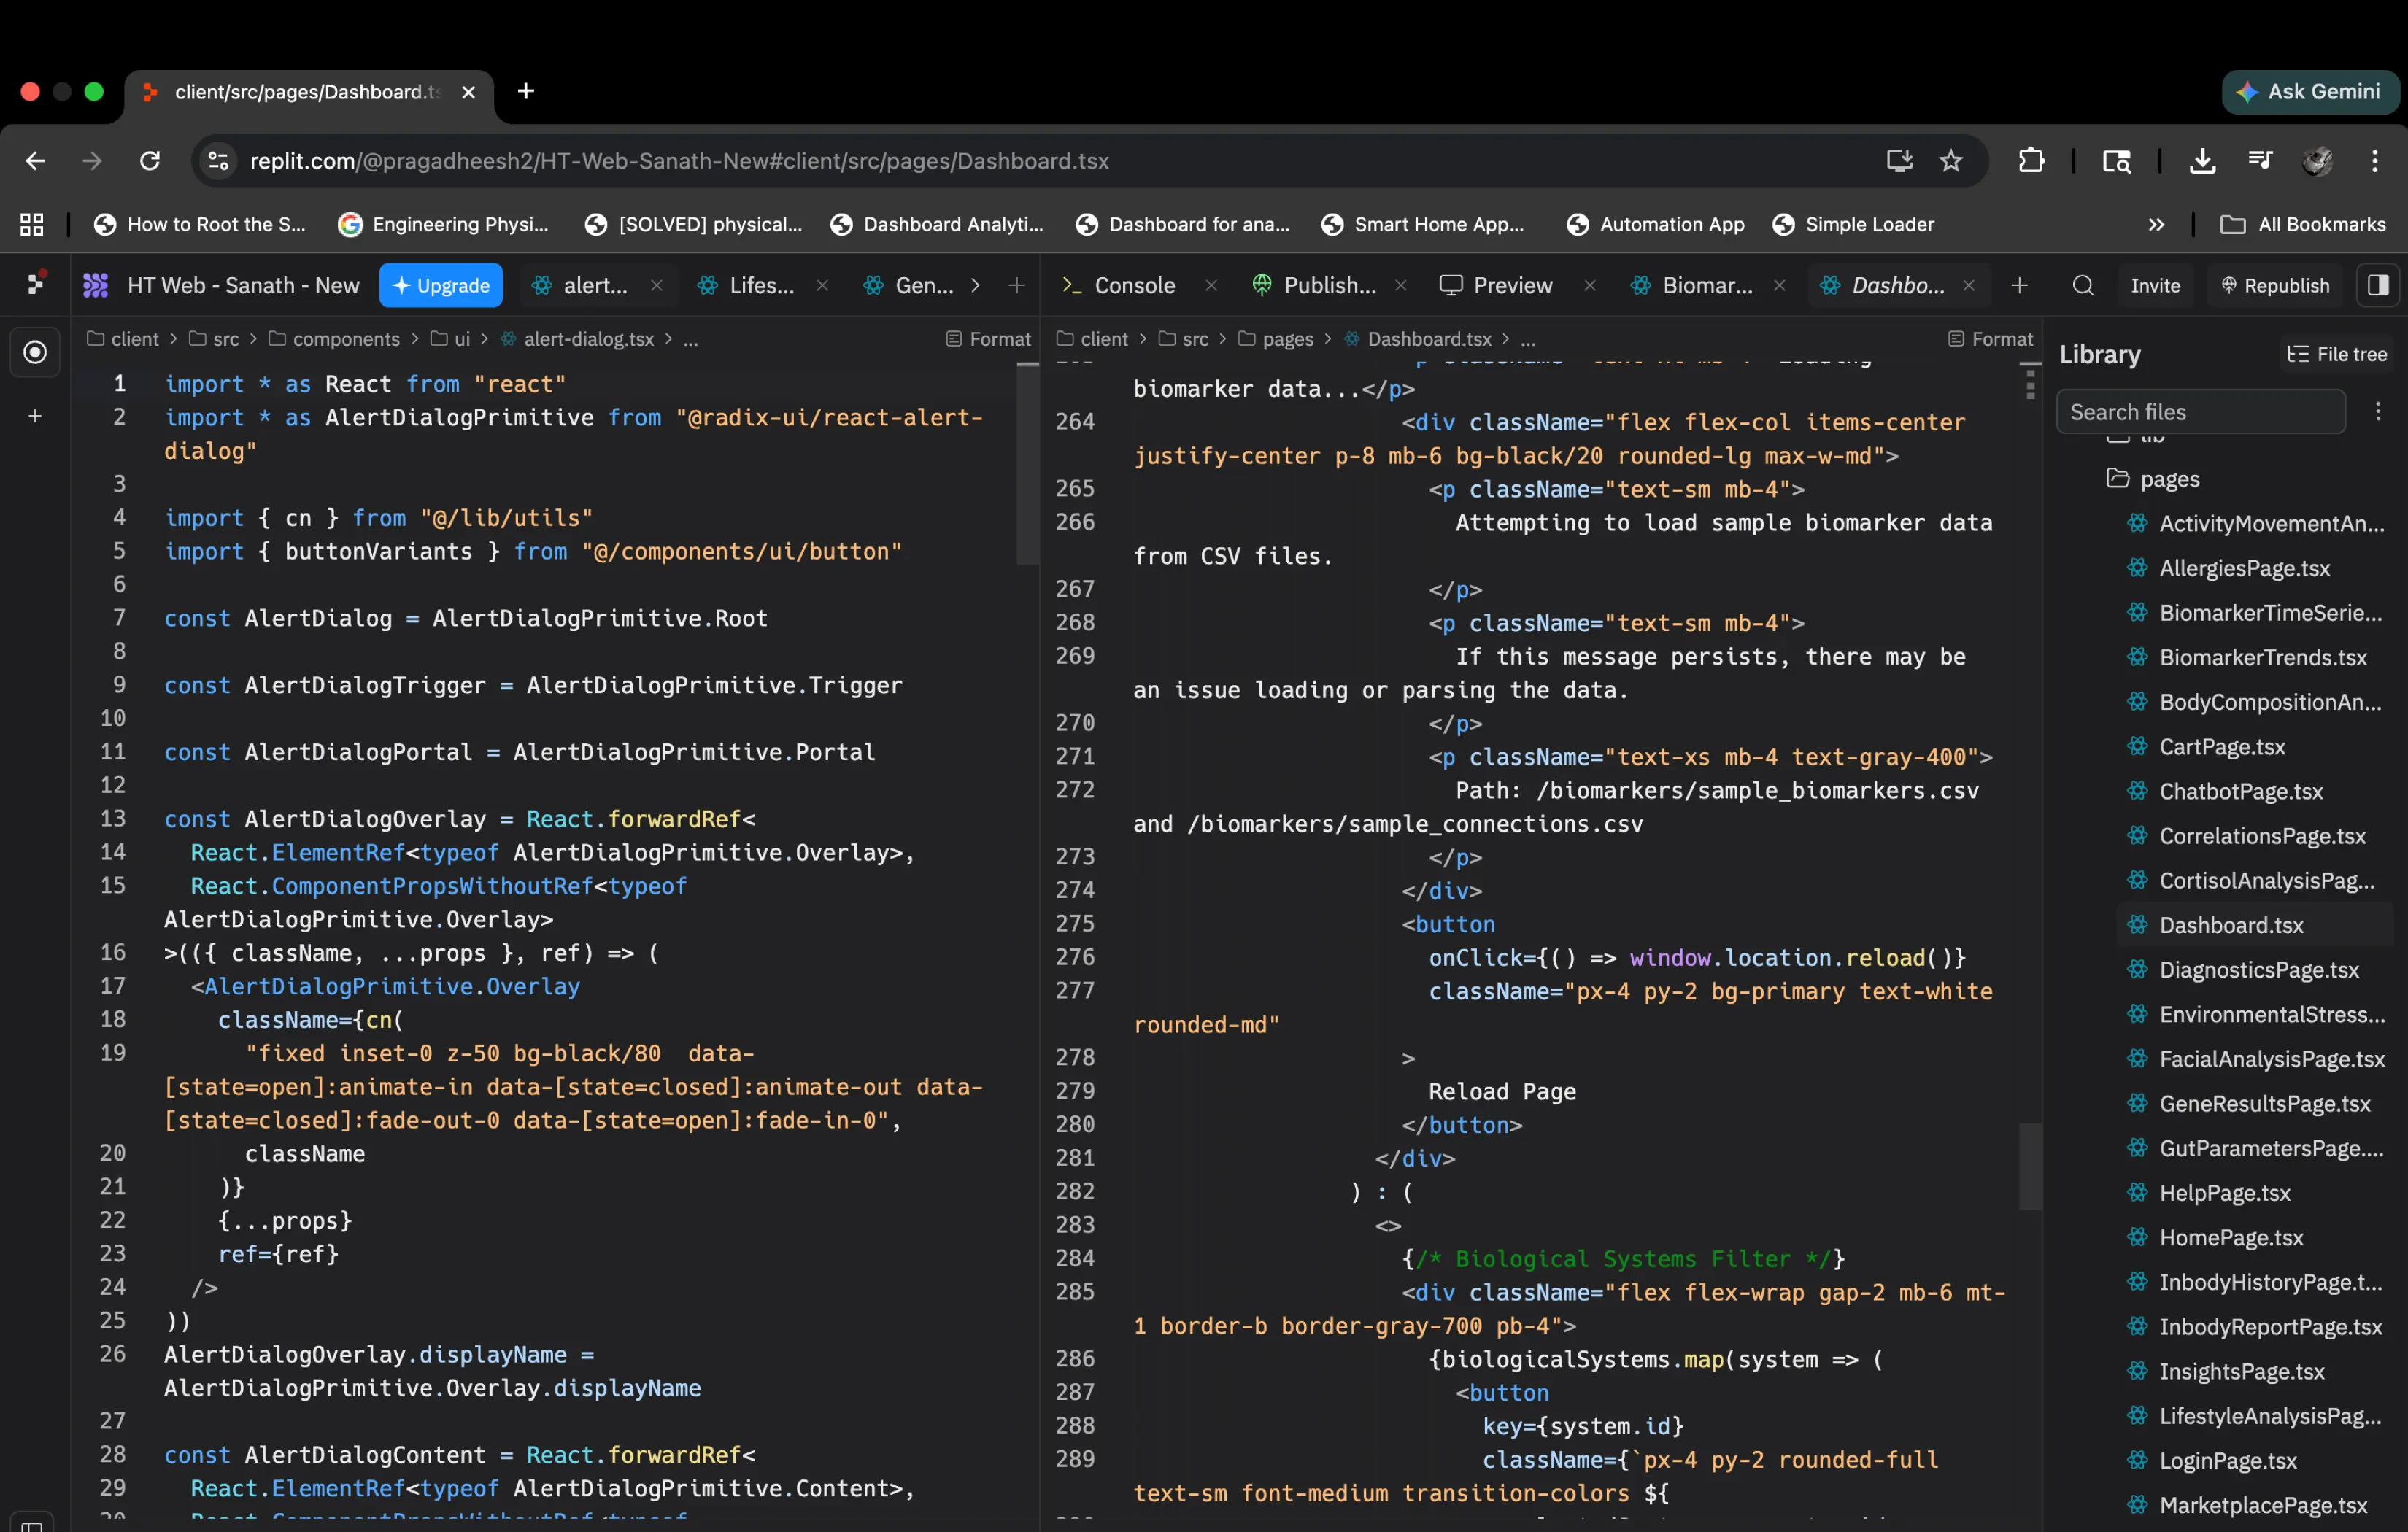Bookmark page with the star icon
Image resolution: width=2408 pixels, height=1532 pixels.
(1951, 161)
